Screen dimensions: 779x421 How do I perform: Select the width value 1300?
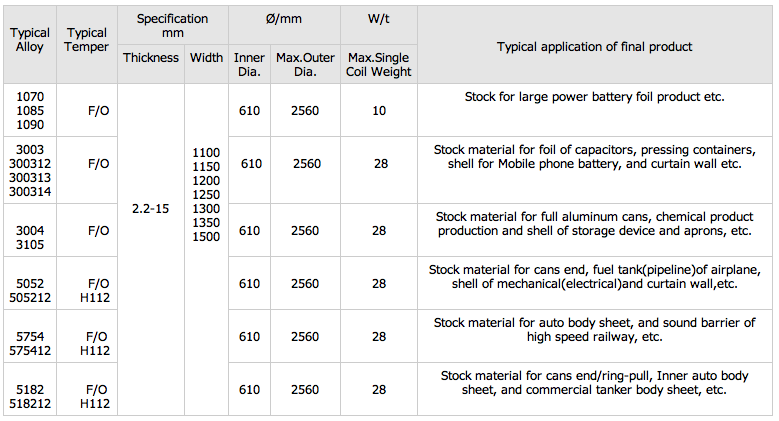pyautogui.click(x=206, y=209)
